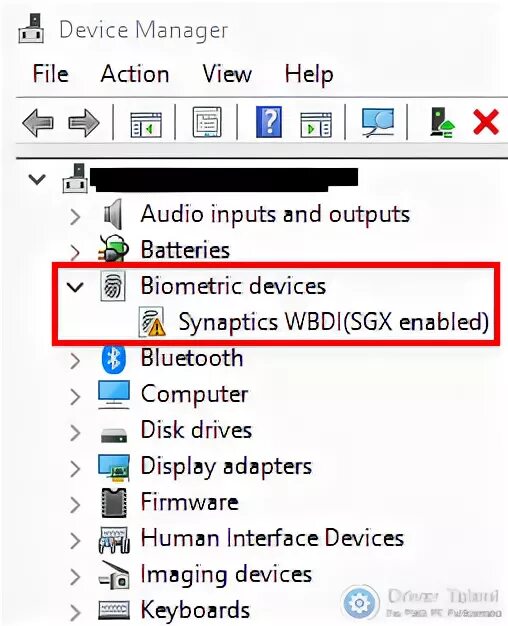Open the File menu

pyautogui.click(x=50, y=74)
